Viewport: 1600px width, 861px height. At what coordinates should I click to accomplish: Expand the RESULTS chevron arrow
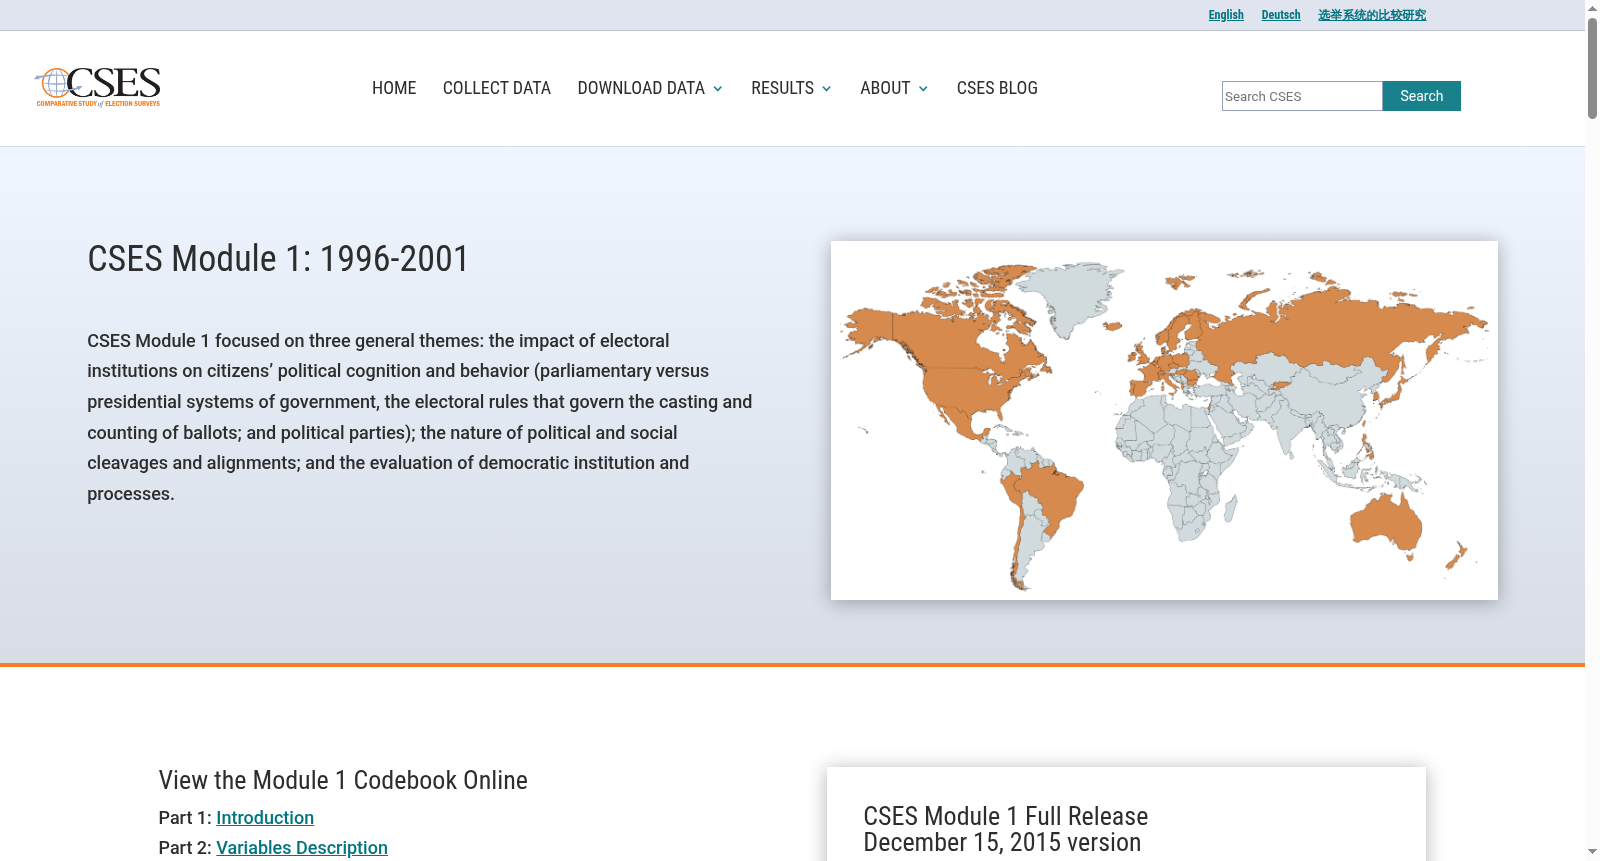(827, 89)
